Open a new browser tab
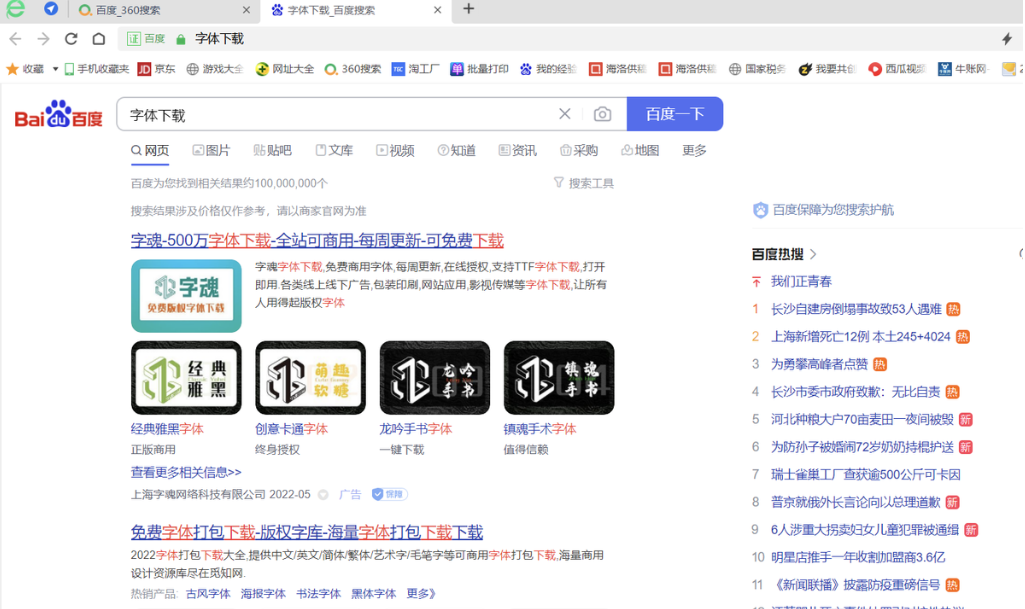1025x609 pixels. point(469,9)
